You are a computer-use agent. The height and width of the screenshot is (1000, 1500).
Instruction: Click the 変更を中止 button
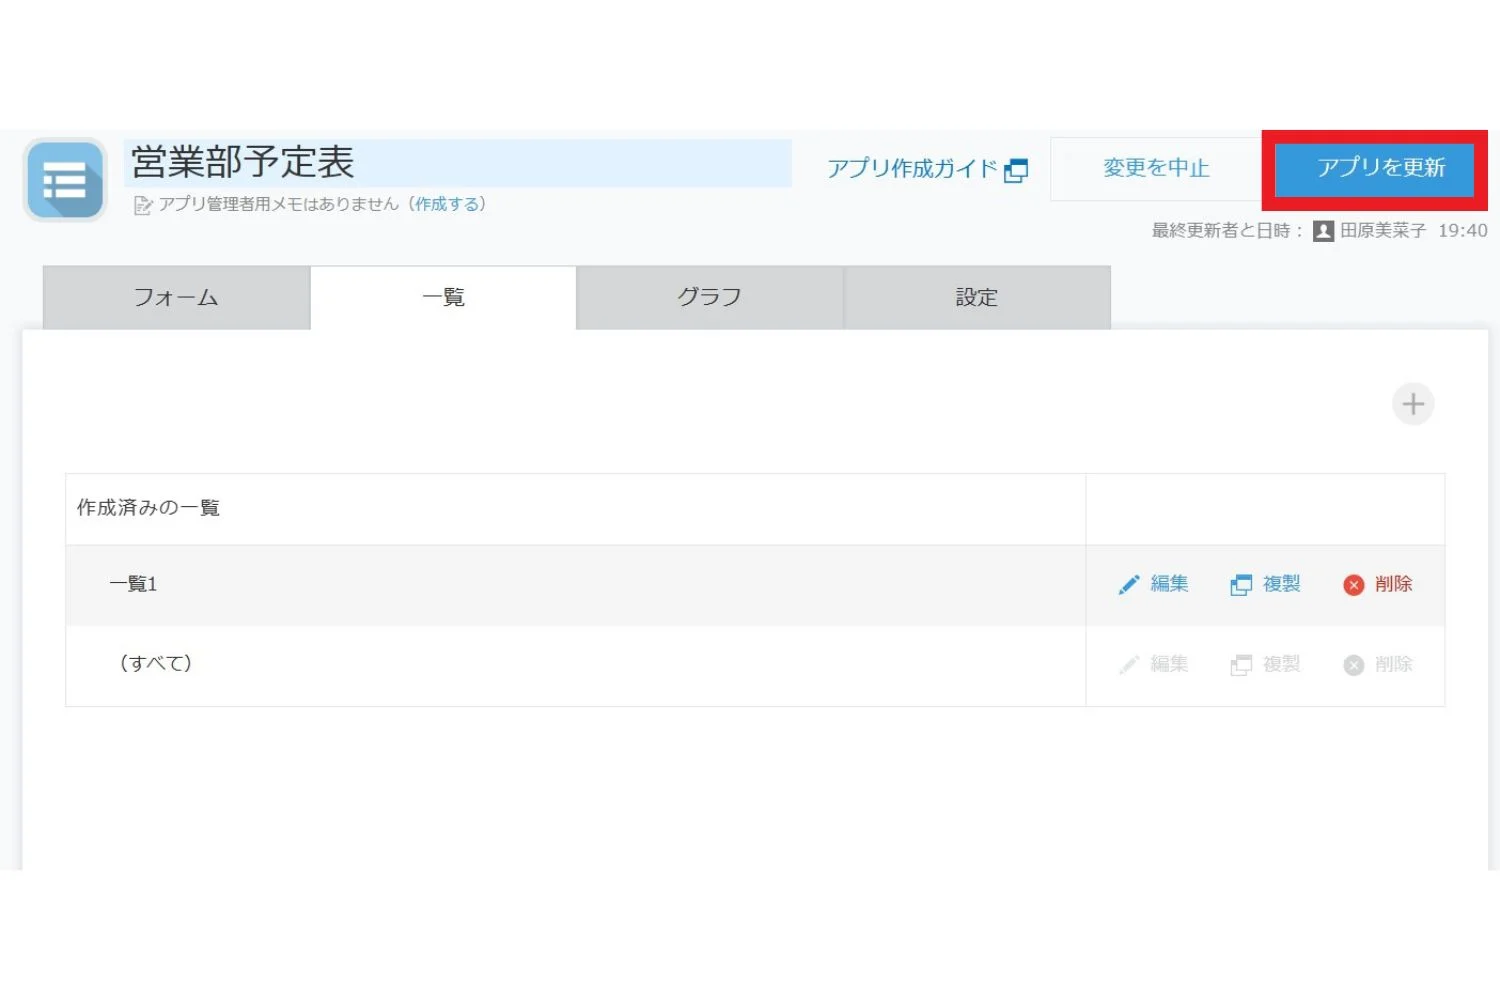[x=1155, y=169]
